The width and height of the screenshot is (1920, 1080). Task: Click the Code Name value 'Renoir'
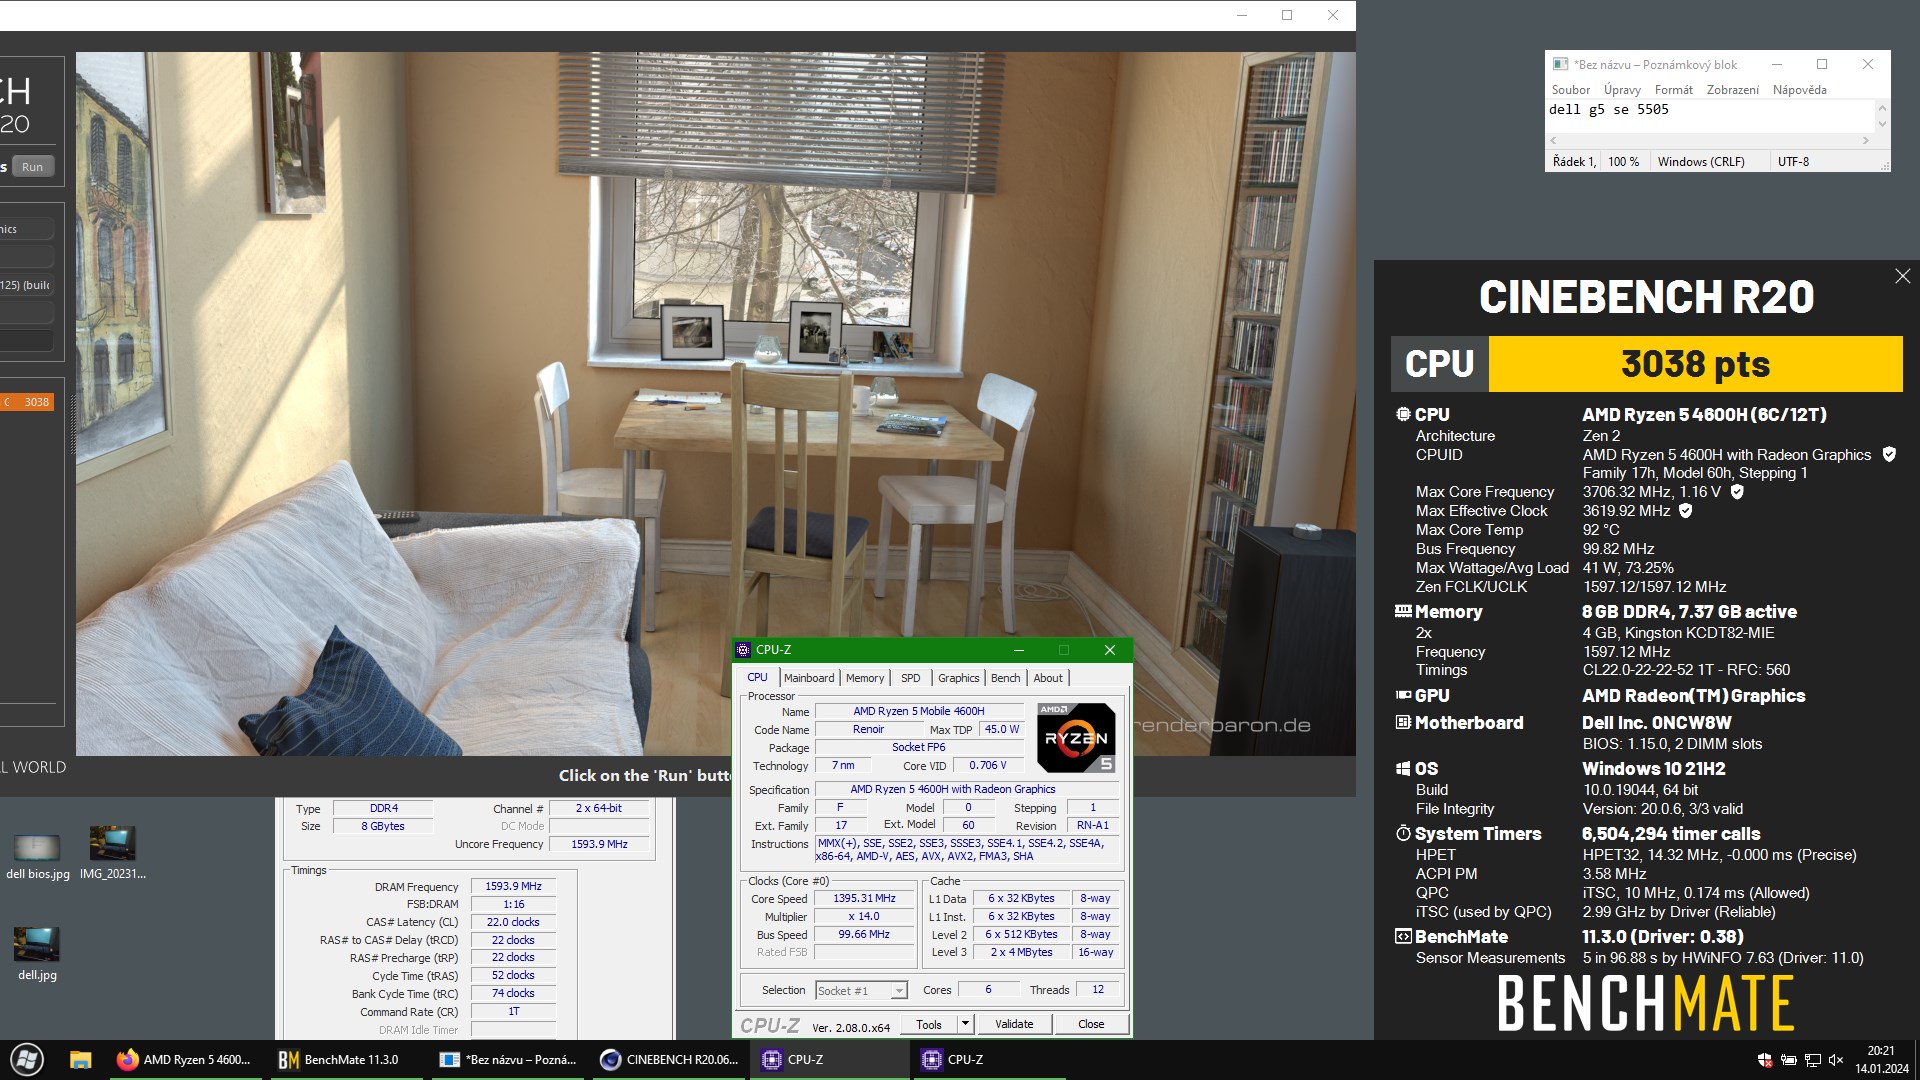(x=867, y=729)
